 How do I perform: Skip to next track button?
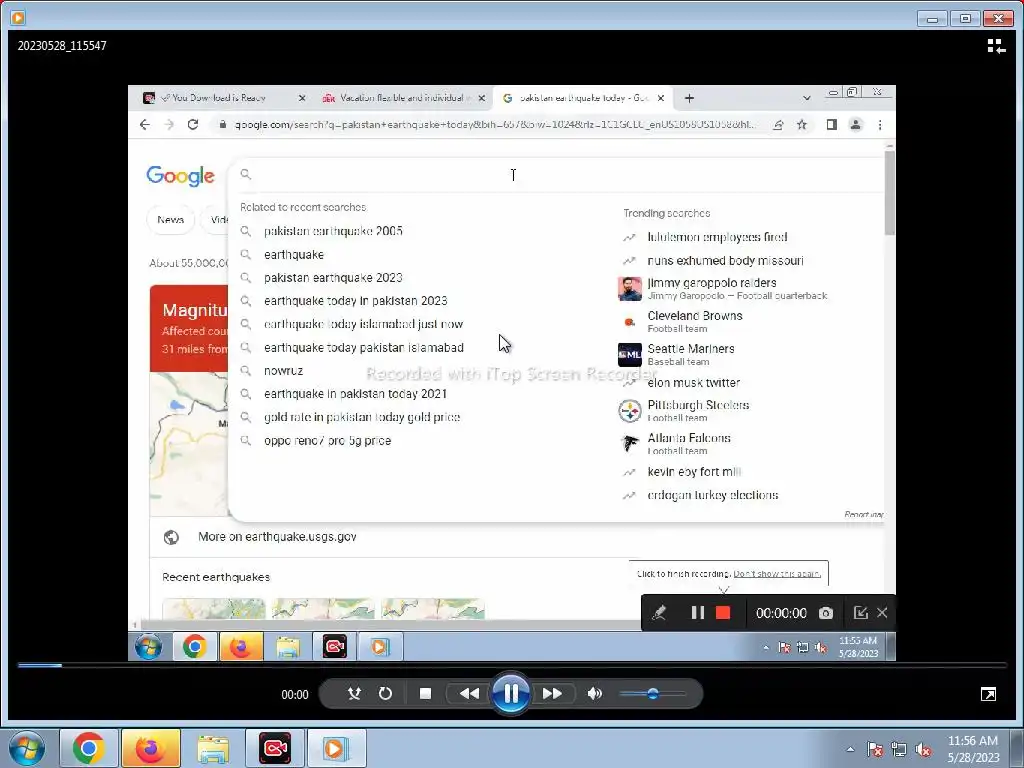(x=552, y=694)
